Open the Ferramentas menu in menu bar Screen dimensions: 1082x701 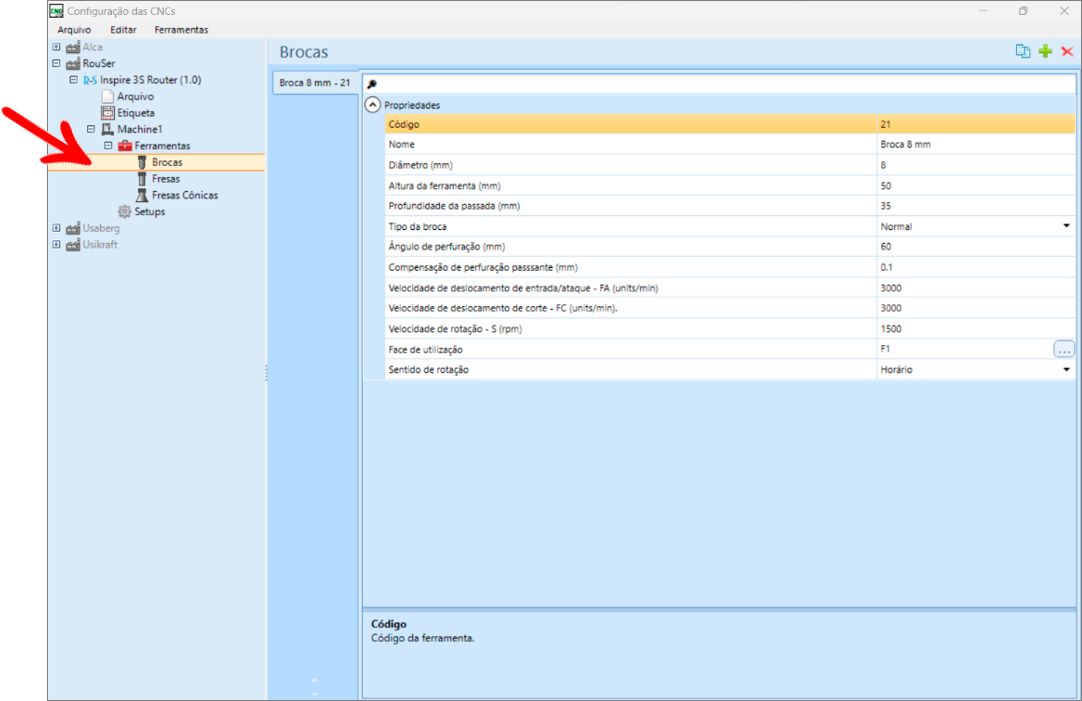coord(181,30)
